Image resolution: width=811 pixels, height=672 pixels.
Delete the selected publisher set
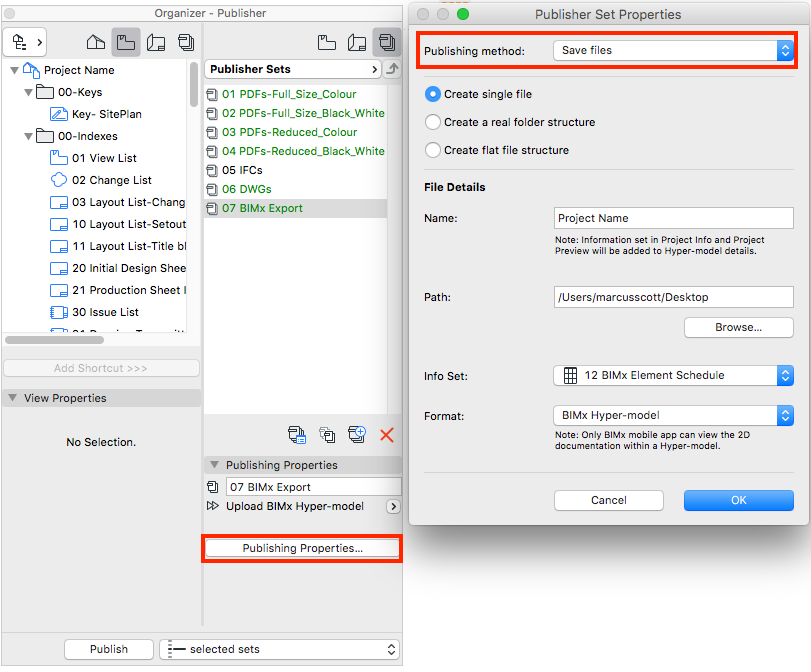(x=387, y=435)
